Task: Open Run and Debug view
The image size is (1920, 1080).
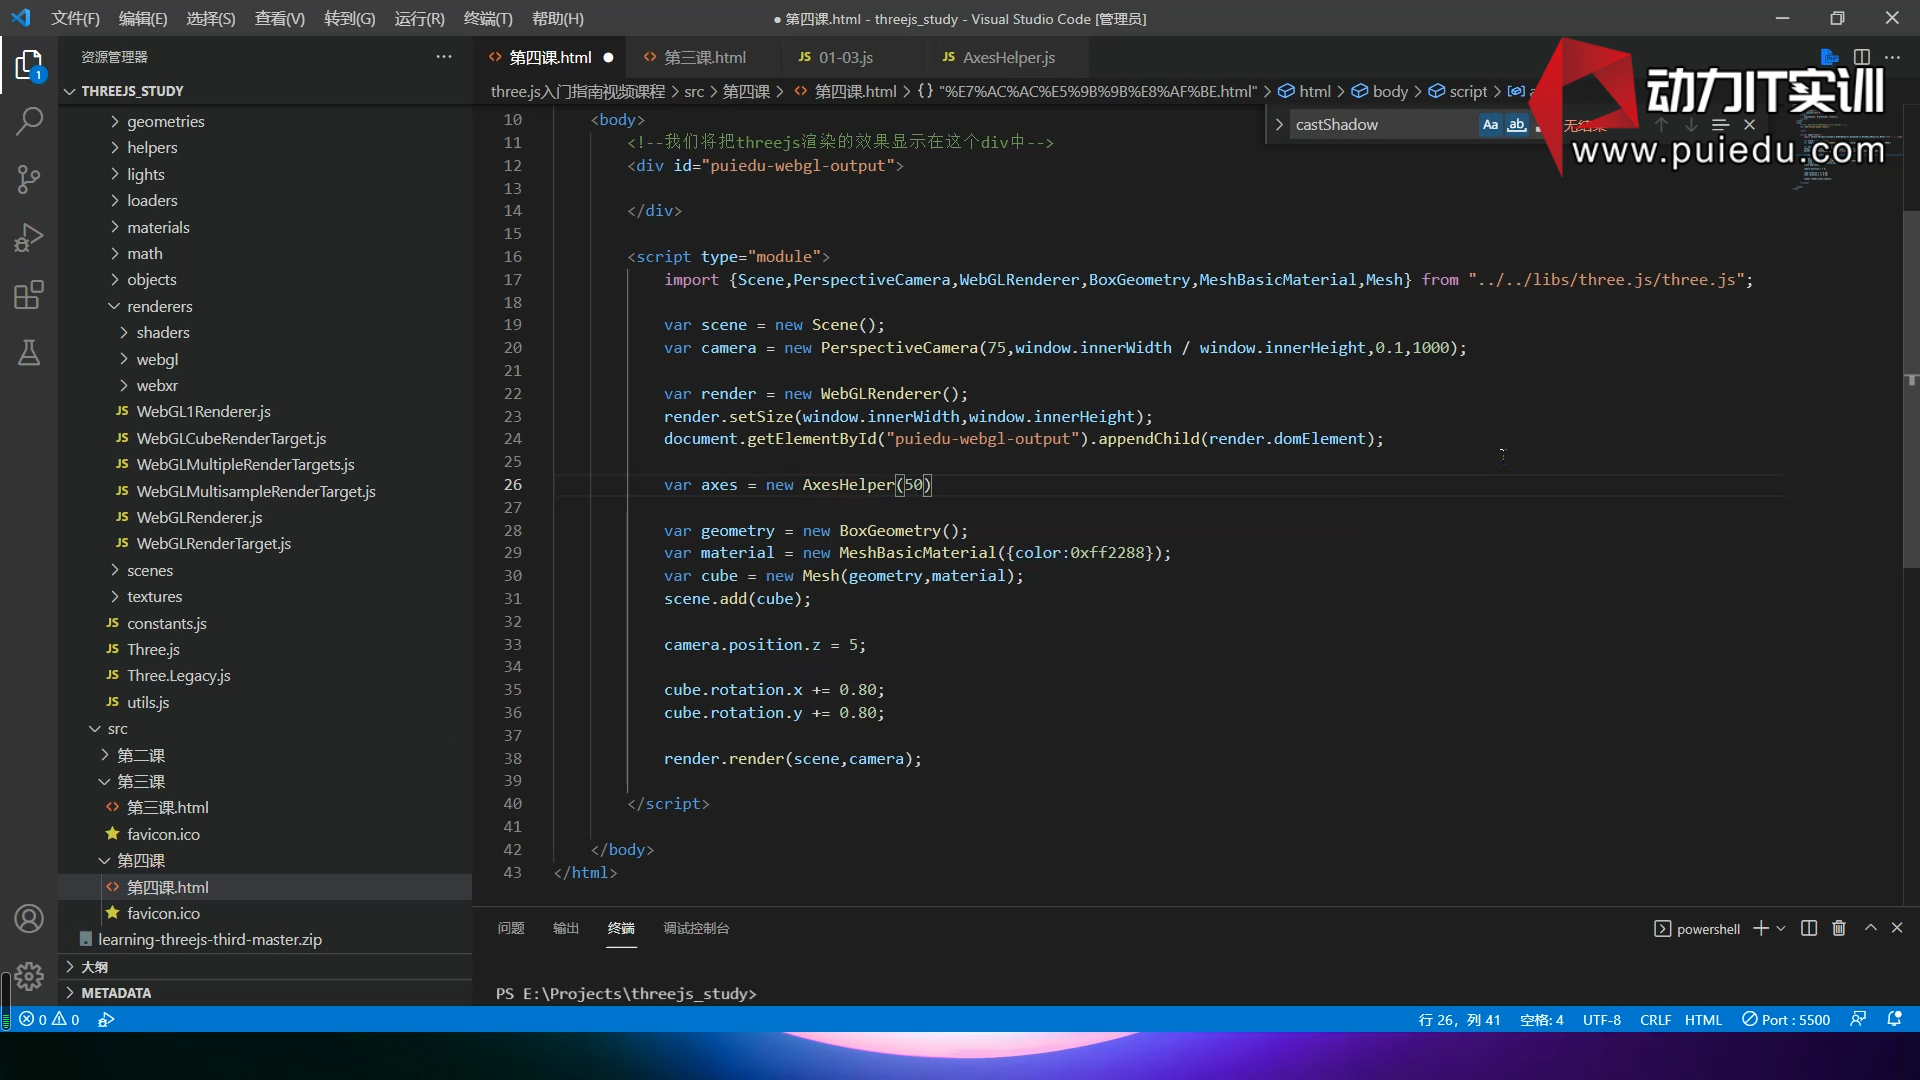Action: pos(29,238)
